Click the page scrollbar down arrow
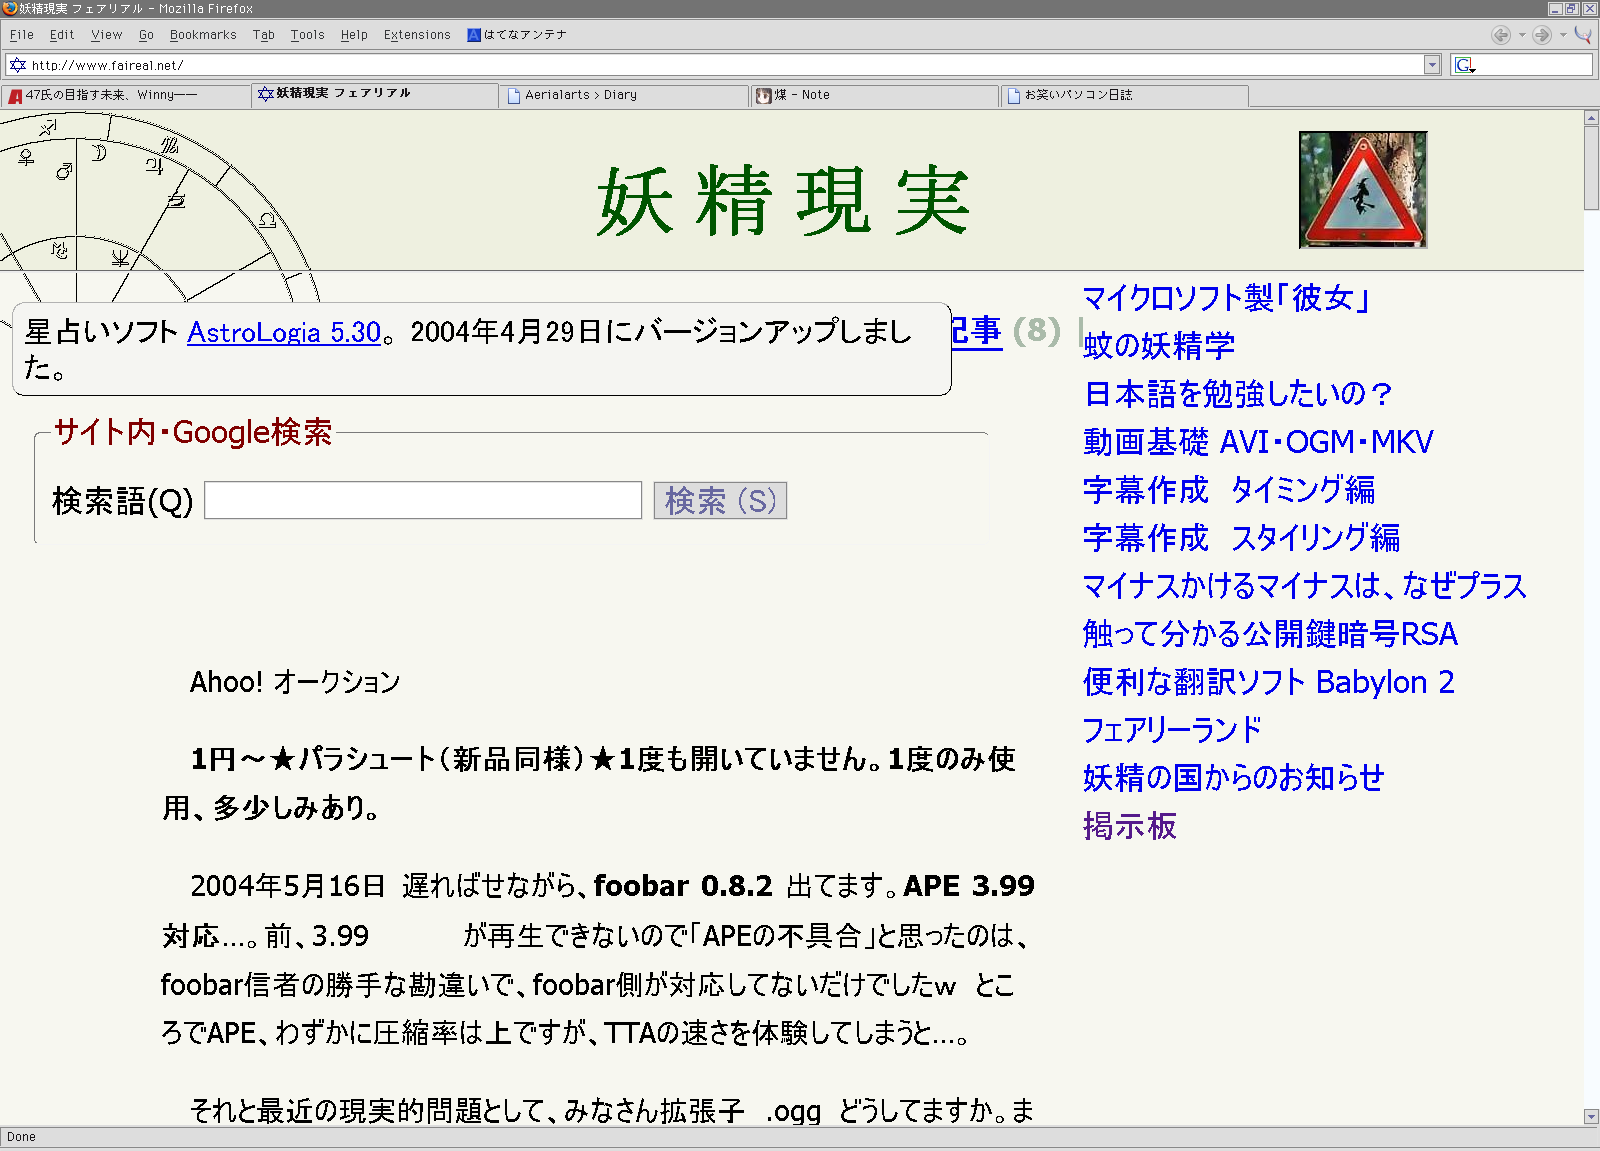 pyautogui.click(x=1591, y=1116)
